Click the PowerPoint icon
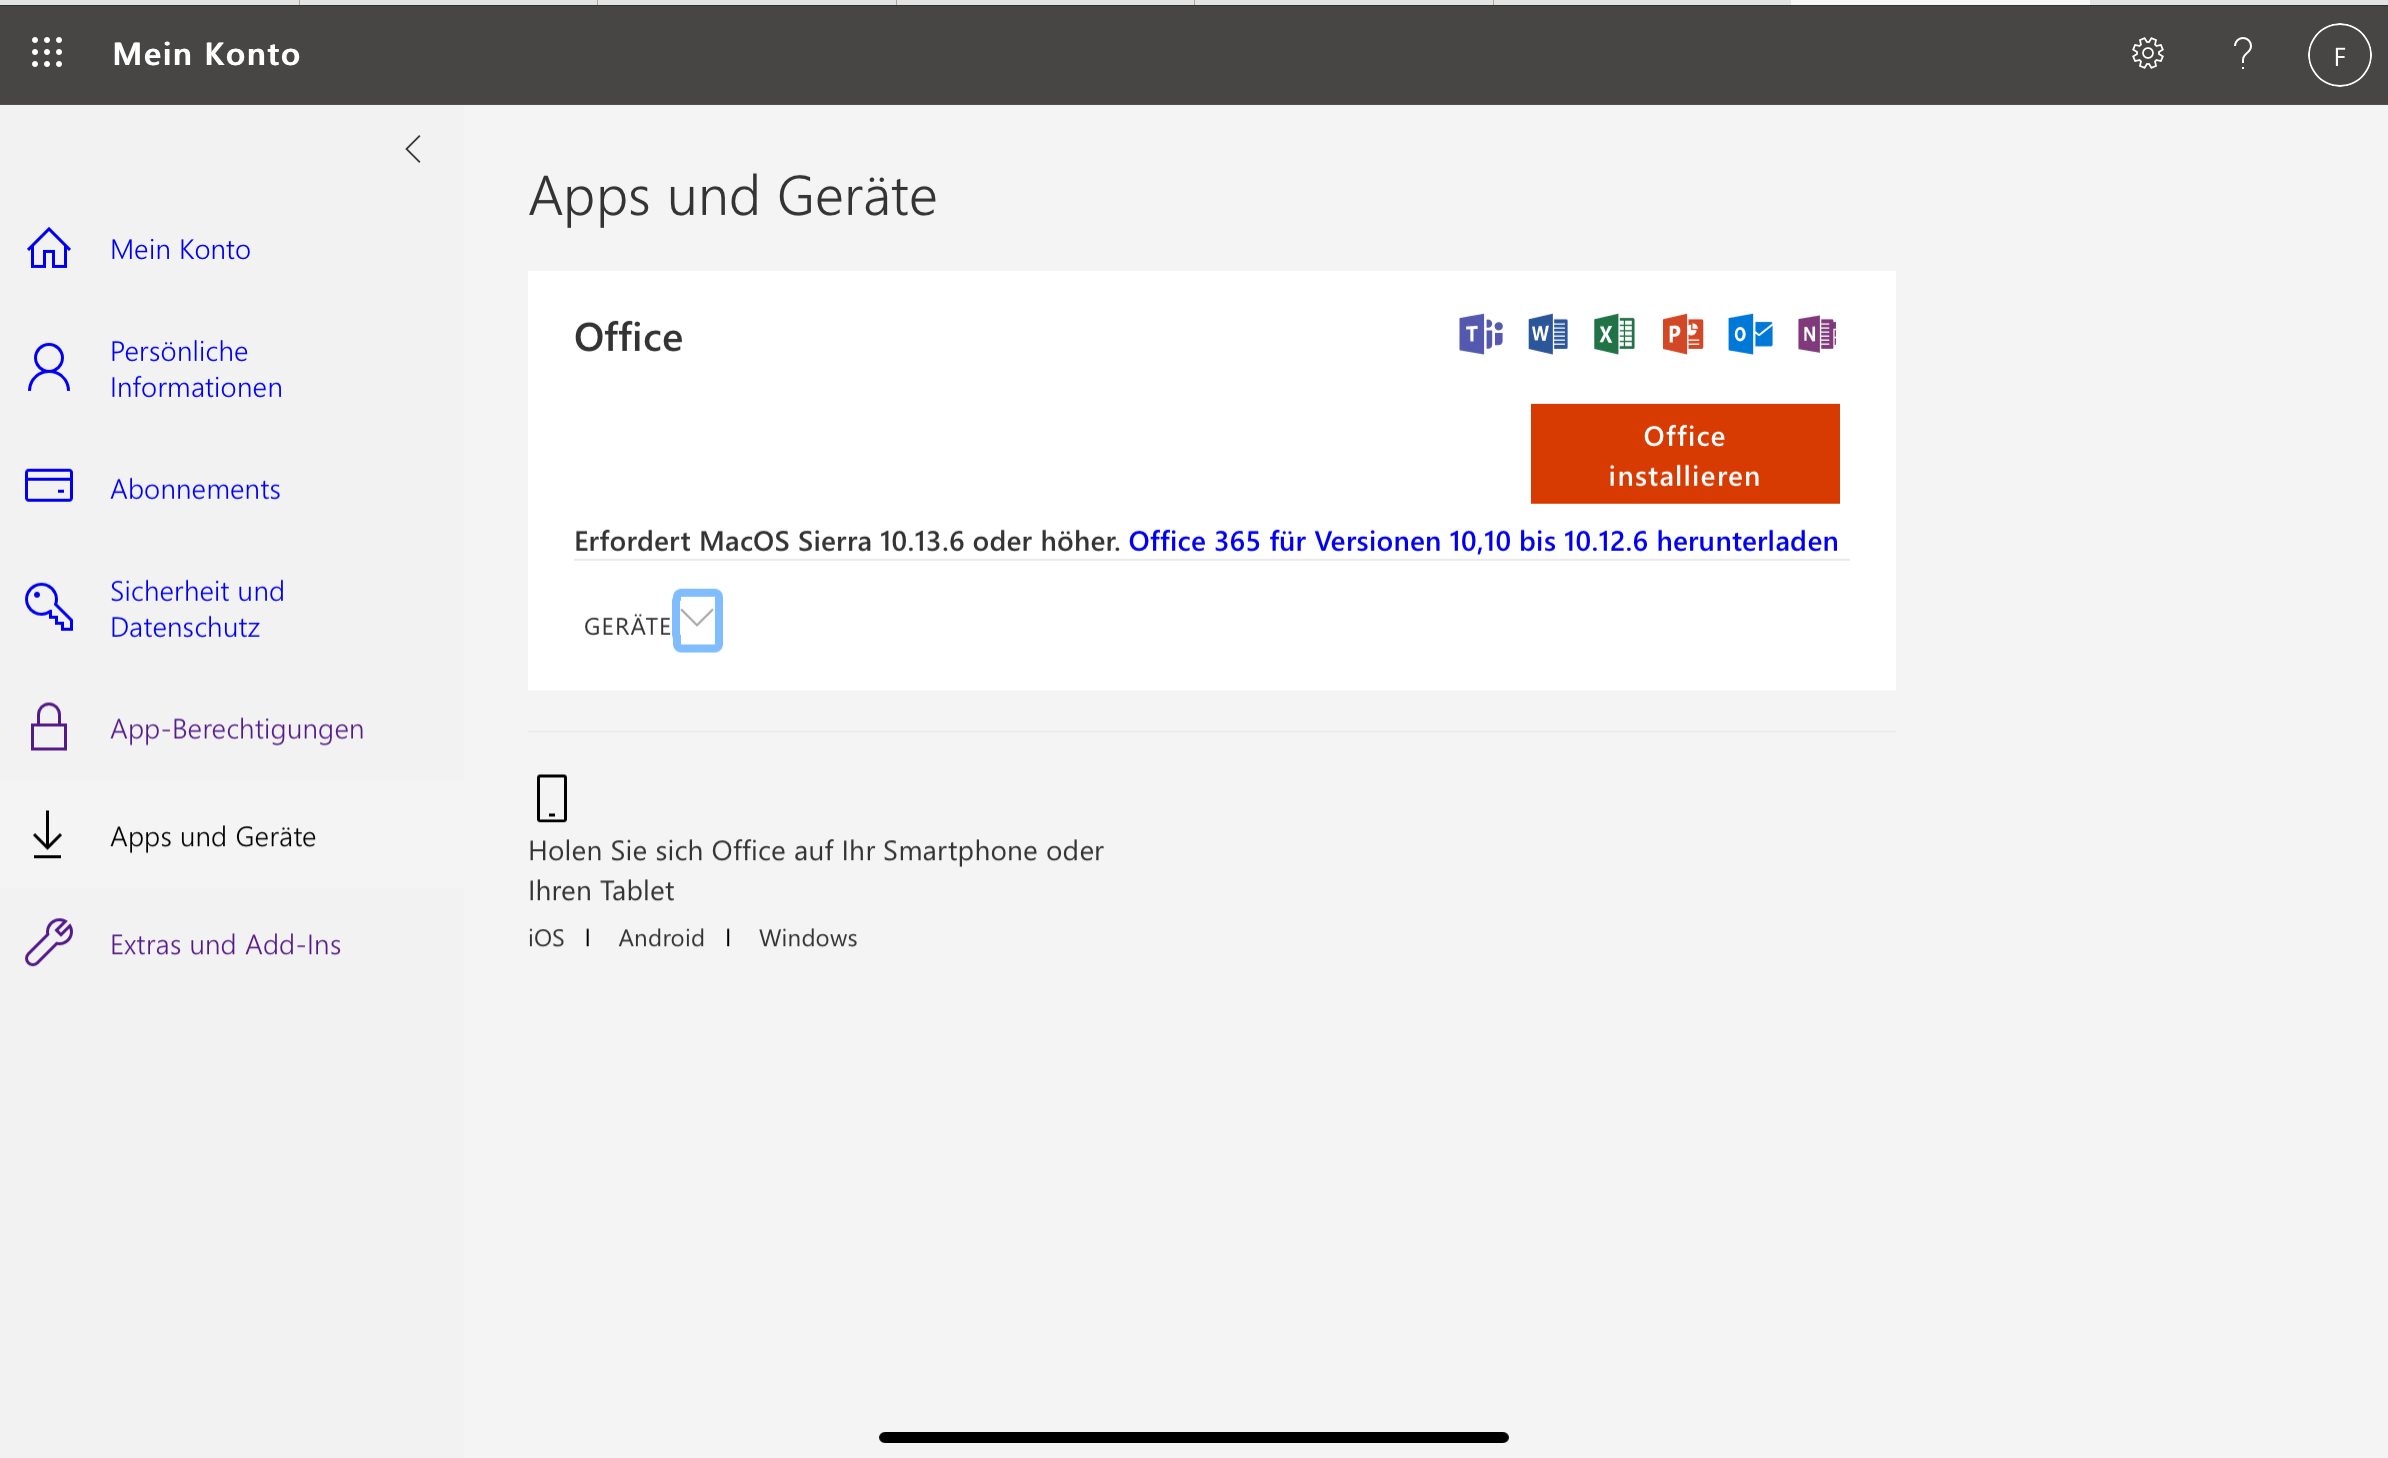The height and width of the screenshot is (1458, 2388). pyautogui.click(x=1682, y=334)
